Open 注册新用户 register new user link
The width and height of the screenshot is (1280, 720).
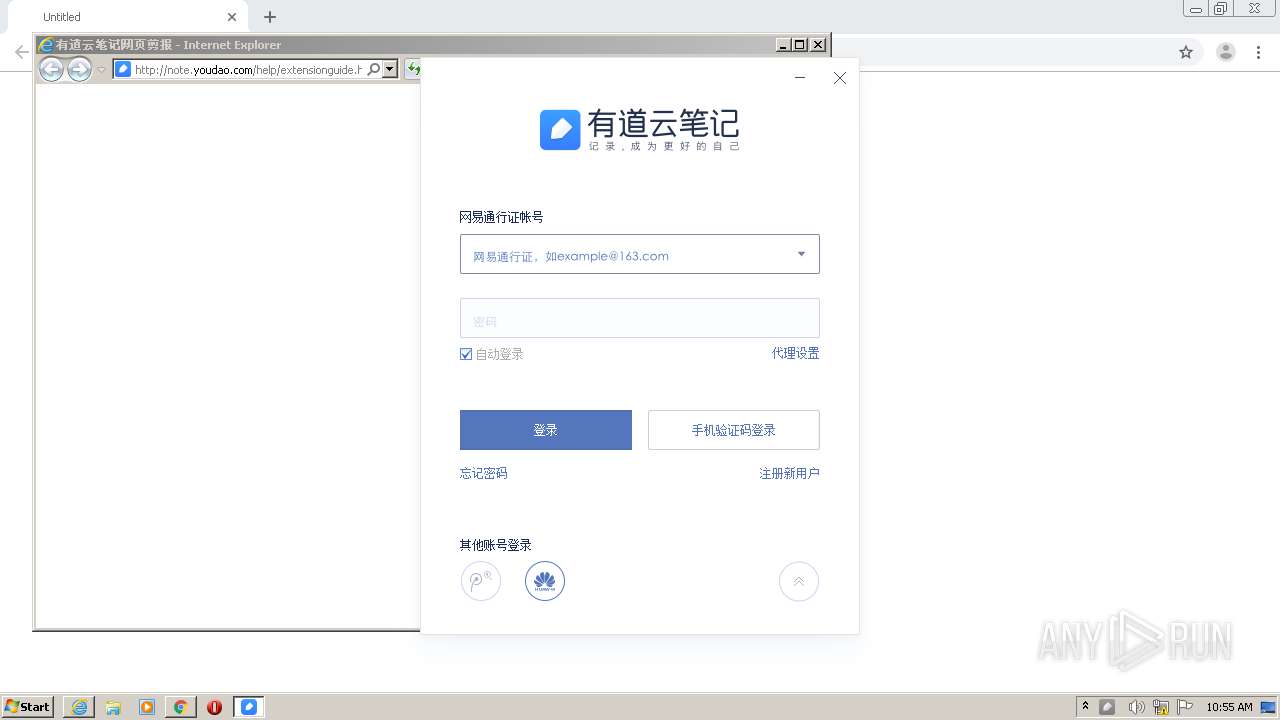pos(789,473)
